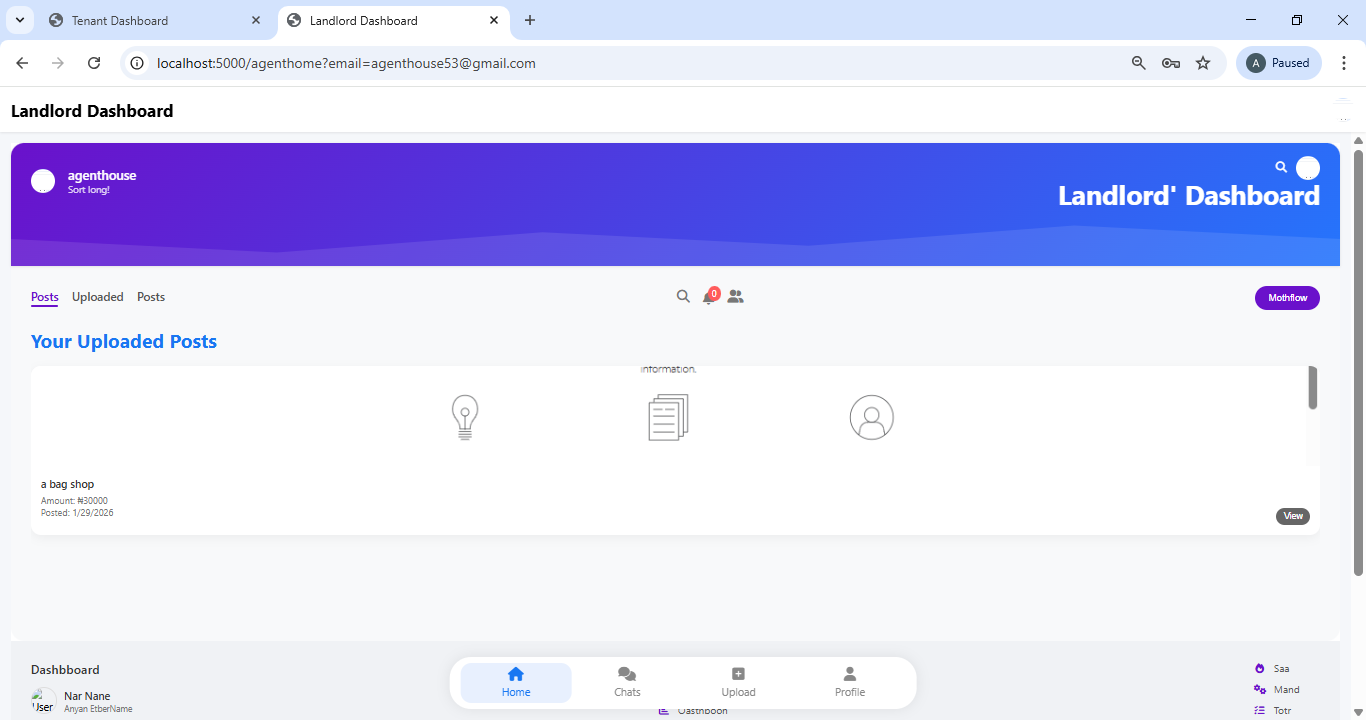Click the people icon next to notifications
The height and width of the screenshot is (720, 1366).
tap(736, 296)
